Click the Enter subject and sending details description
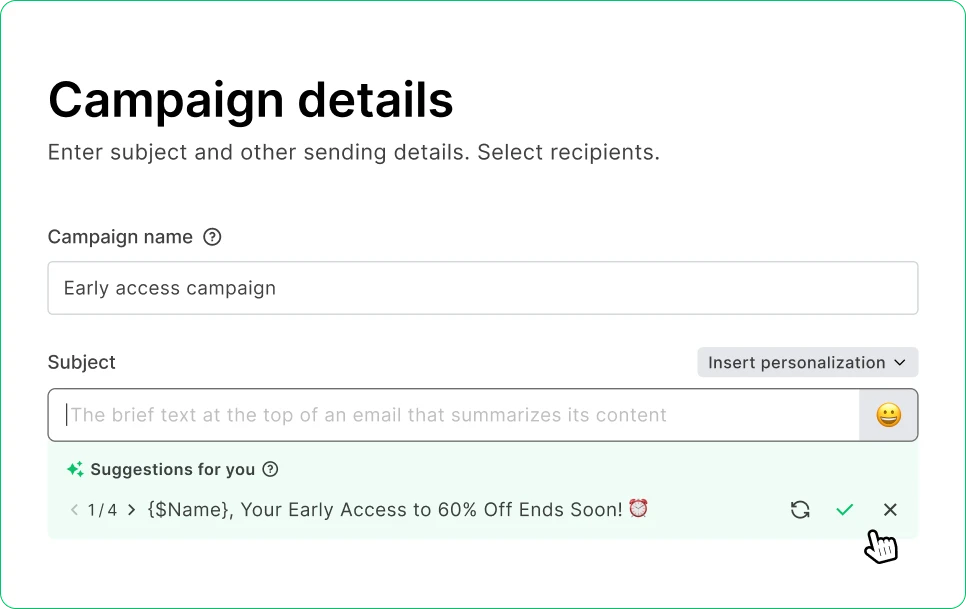Screen dimensions: 966x609 coord(354,153)
